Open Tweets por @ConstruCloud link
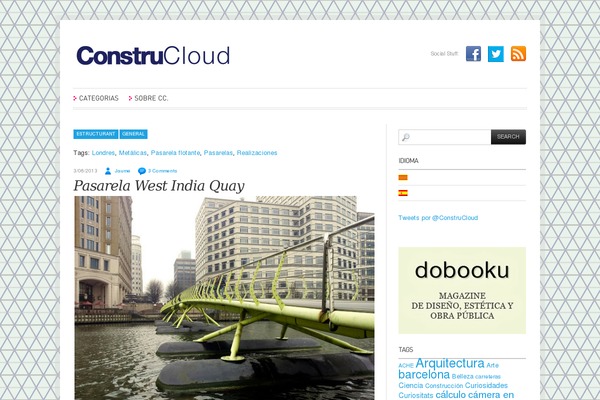 pos(438,218)
